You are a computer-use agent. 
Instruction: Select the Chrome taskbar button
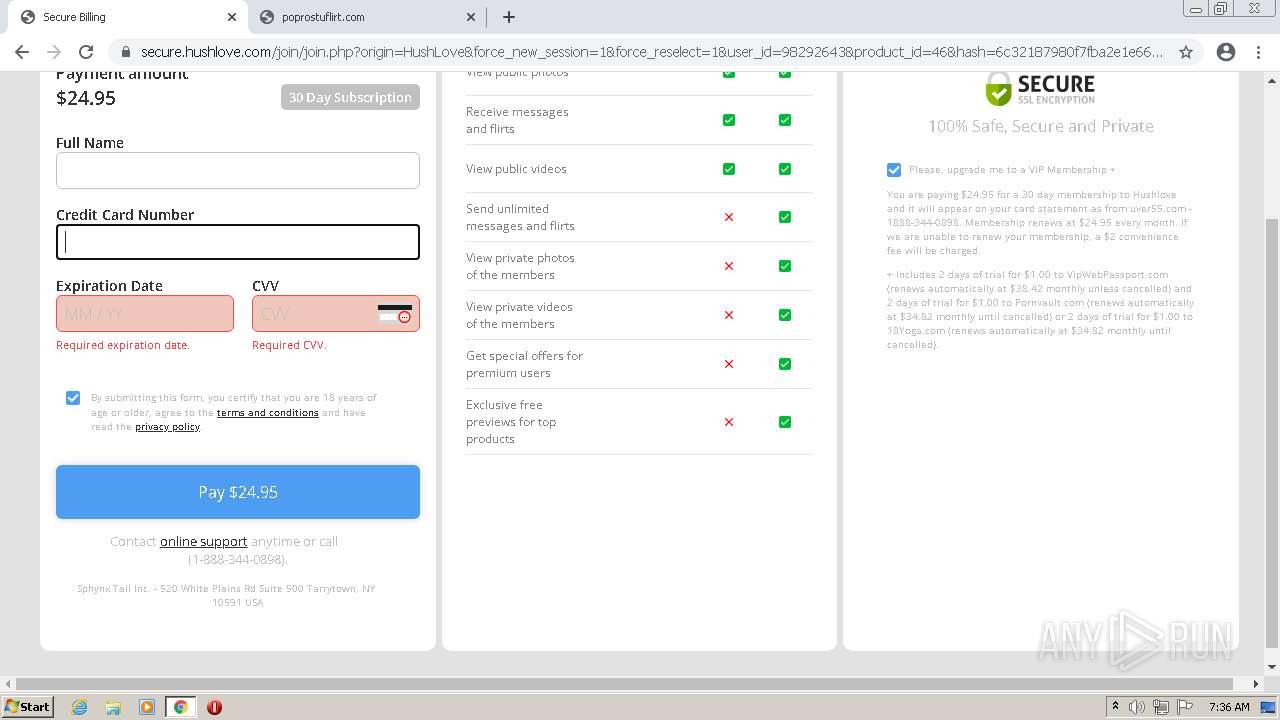[x=180, y=707]
